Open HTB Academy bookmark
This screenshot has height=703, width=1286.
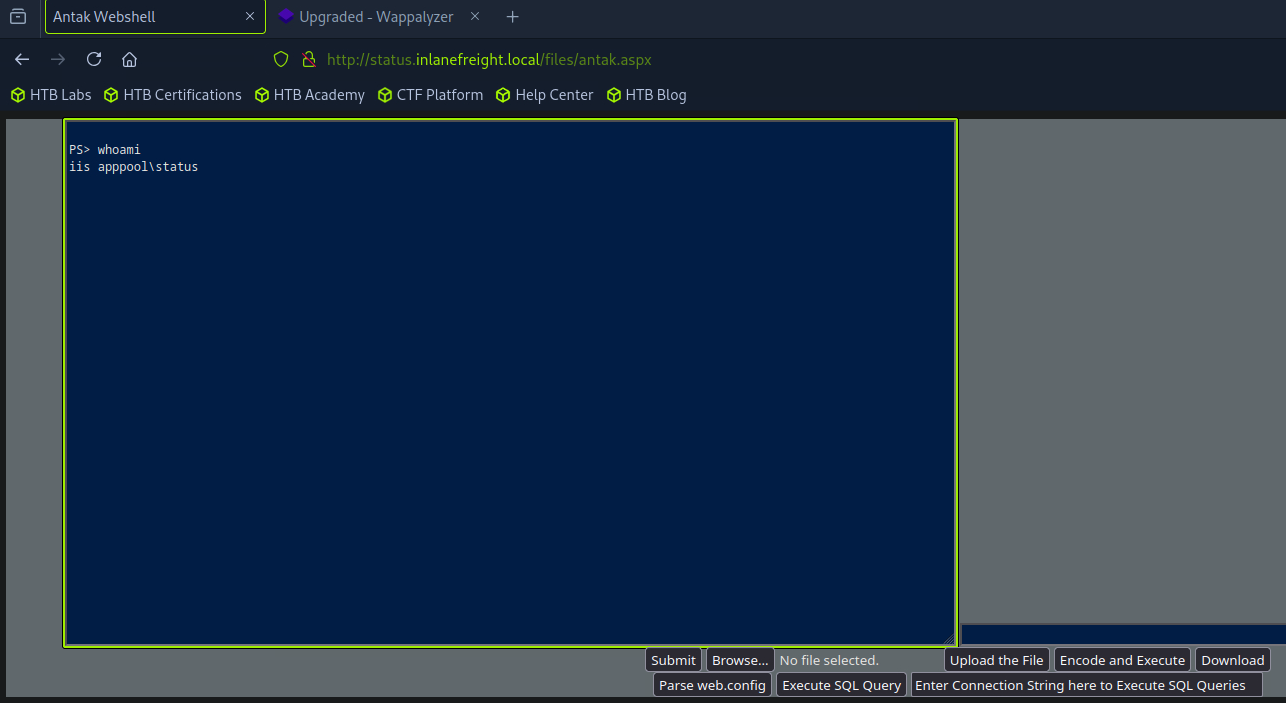click(x=310, y=95)
